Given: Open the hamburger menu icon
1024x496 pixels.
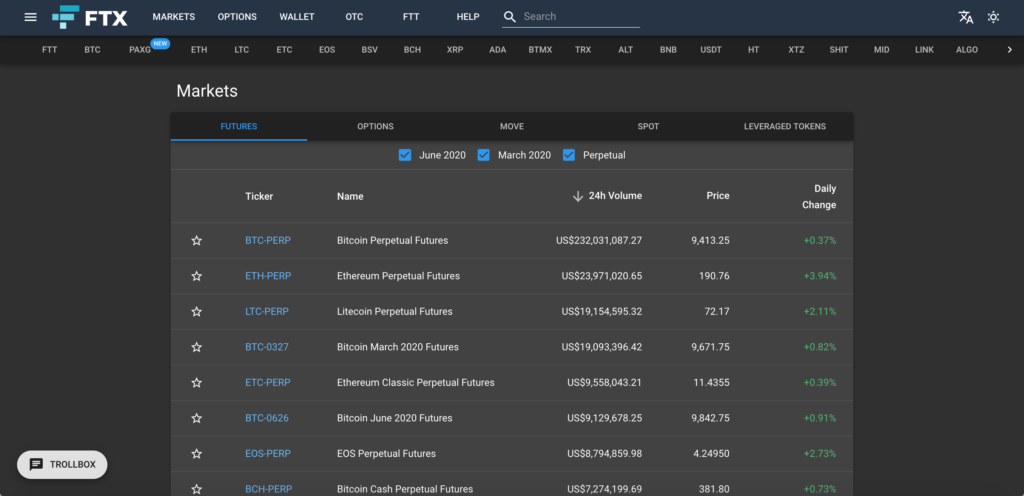Looking at the screenshot, I should tap(31, 17).
